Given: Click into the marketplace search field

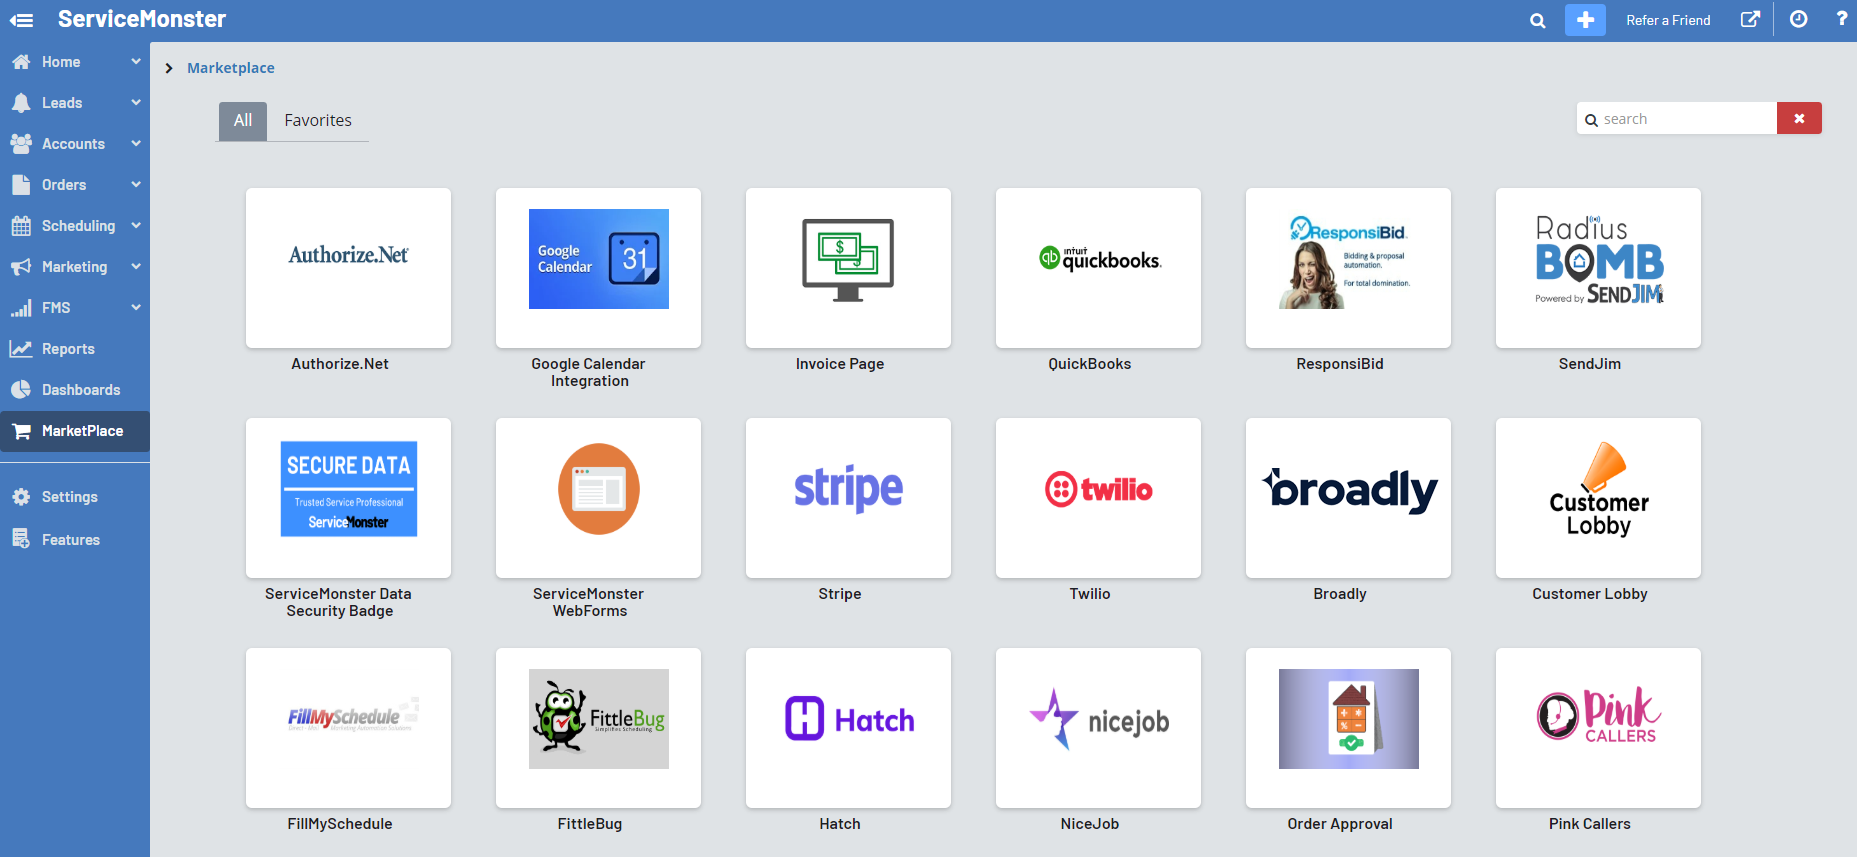Looking at the screenshot, I should click(x=1685, y=119).
